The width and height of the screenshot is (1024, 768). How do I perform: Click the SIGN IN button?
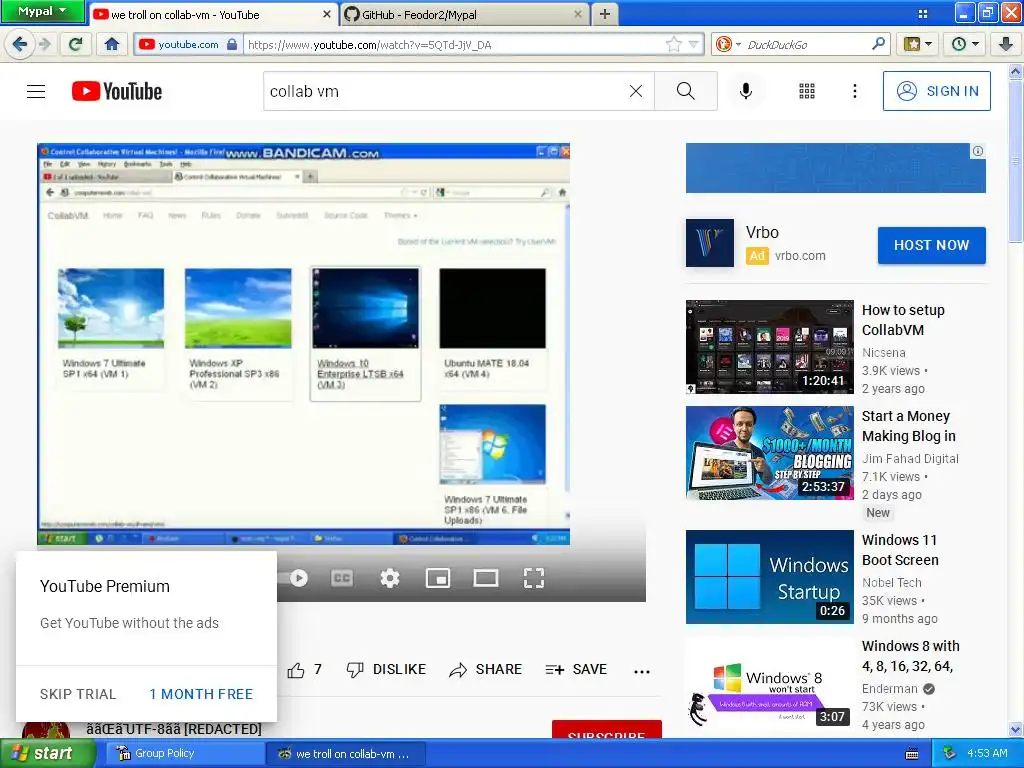(x=936, y=91)
